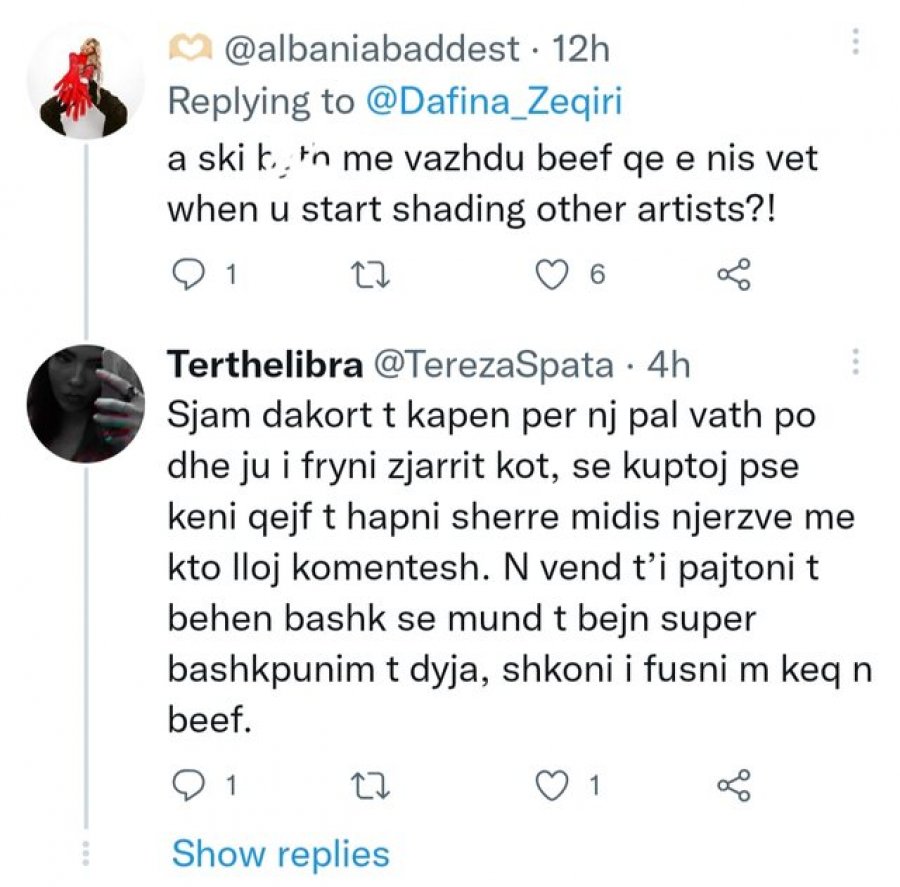The image size is (900, 887).
Task: Like the Terthelibra tweet
Action: [x=552, y=785]
